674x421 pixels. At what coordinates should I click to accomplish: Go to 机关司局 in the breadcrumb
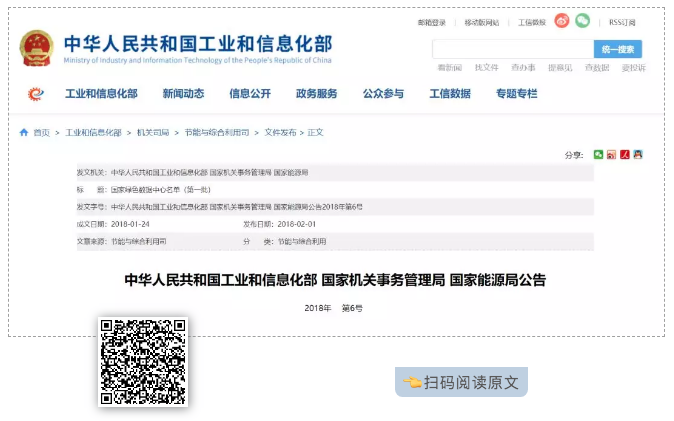tap(153, 132)
